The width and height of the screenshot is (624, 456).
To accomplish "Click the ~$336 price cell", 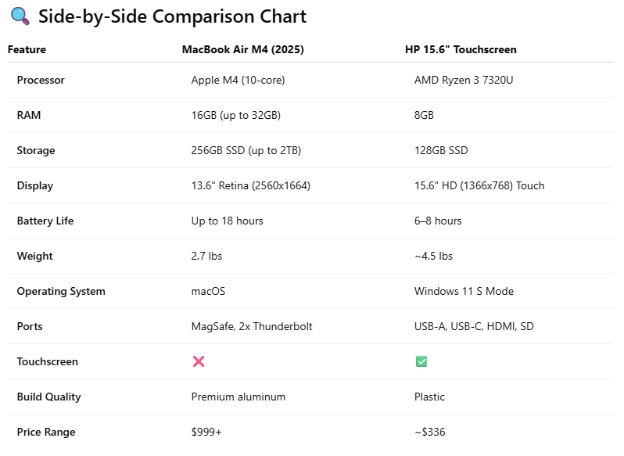I will tap(429, 432).
